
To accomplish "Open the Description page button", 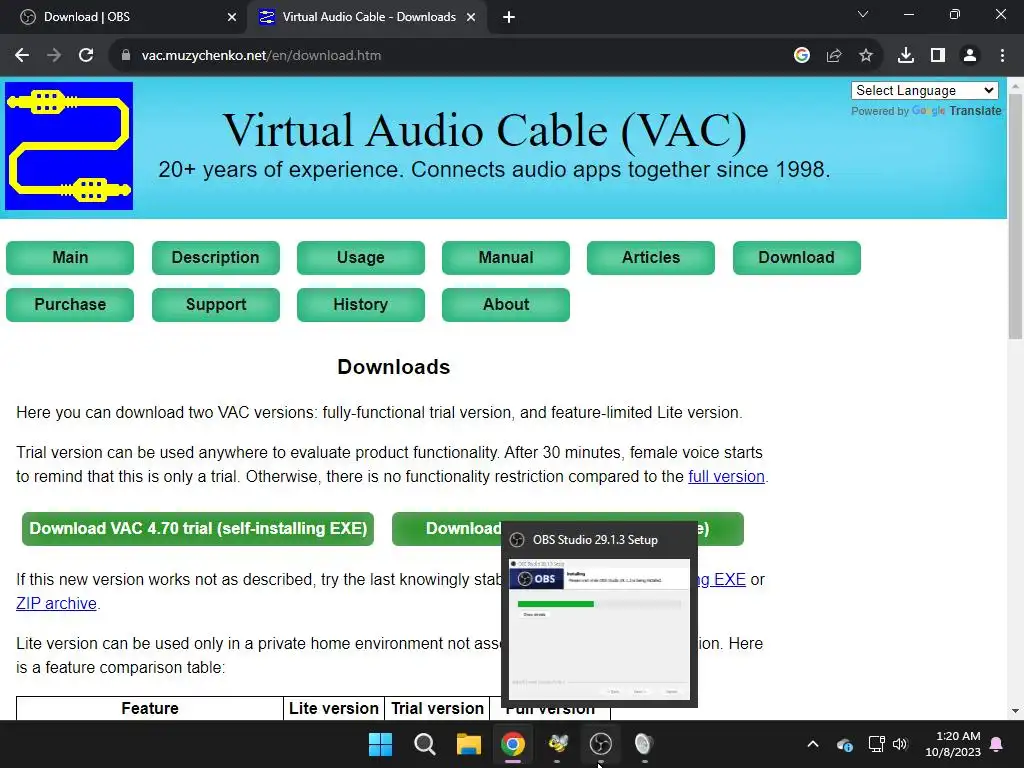I will [x=216, y=257].
